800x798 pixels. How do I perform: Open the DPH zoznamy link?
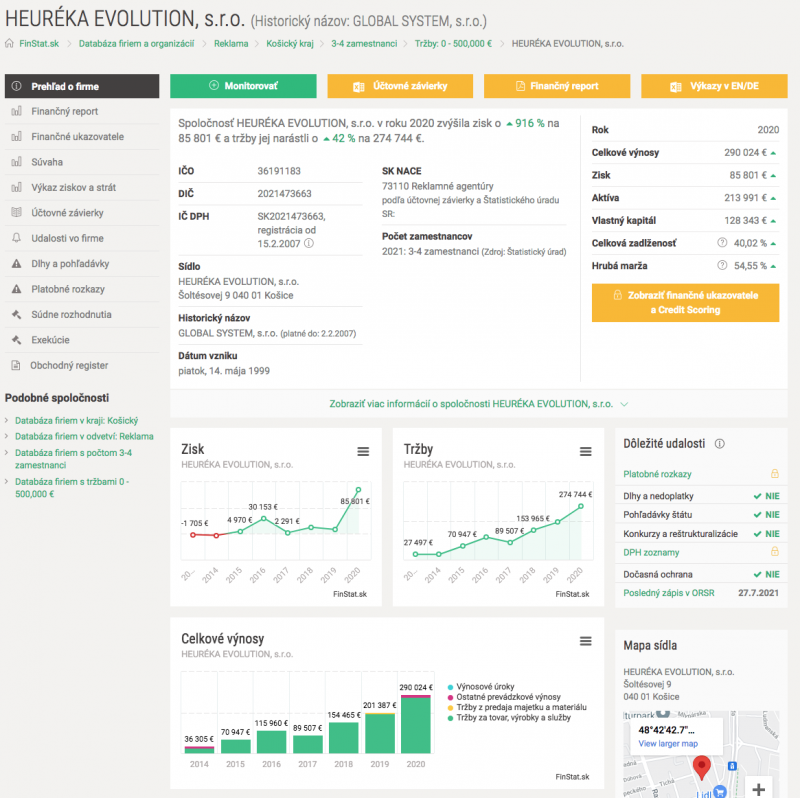pos(651,552)
